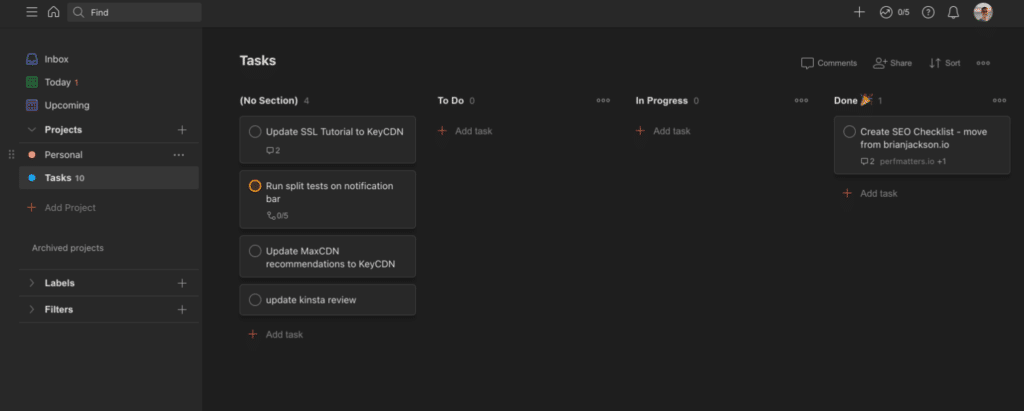The image size is (1024, 411).
Task: Open productivity 0/5 indicator
Action: 894,12
